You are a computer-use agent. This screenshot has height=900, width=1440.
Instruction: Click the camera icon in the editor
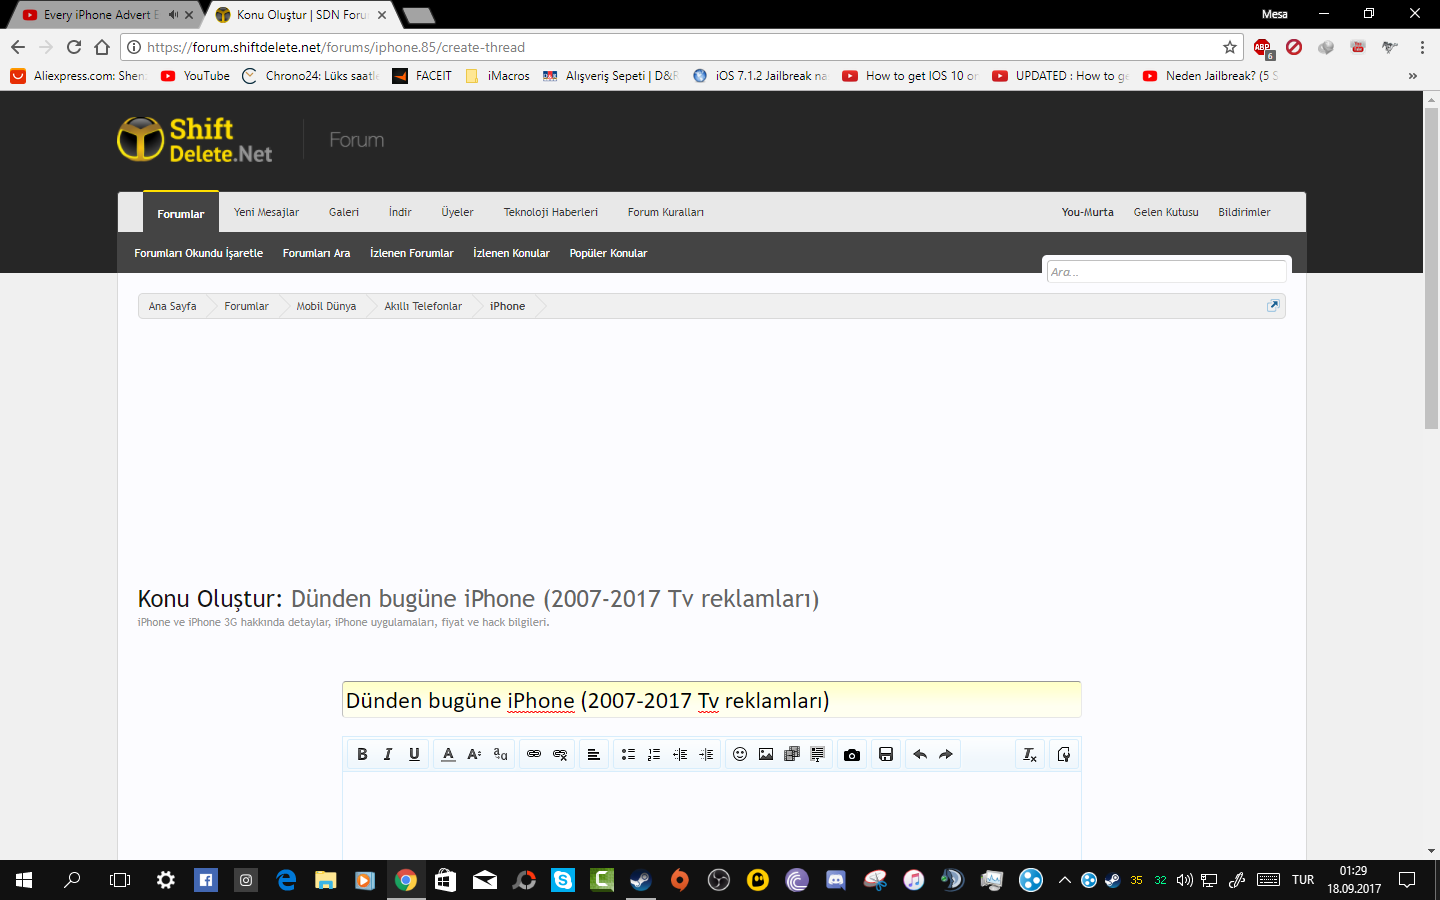[x=852, y=754]
